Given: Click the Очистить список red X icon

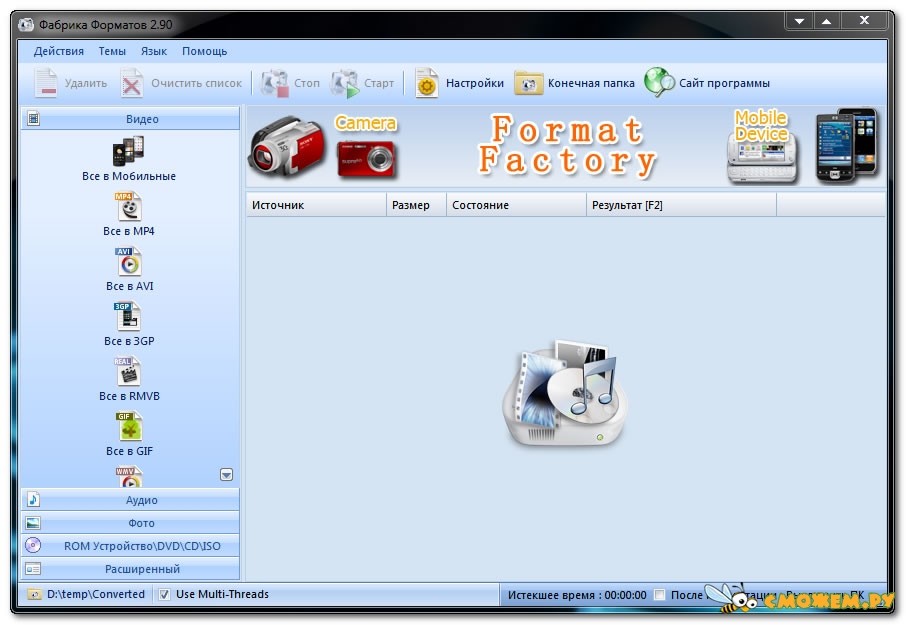Looking at the screenshot, I should tap(132, 83).
